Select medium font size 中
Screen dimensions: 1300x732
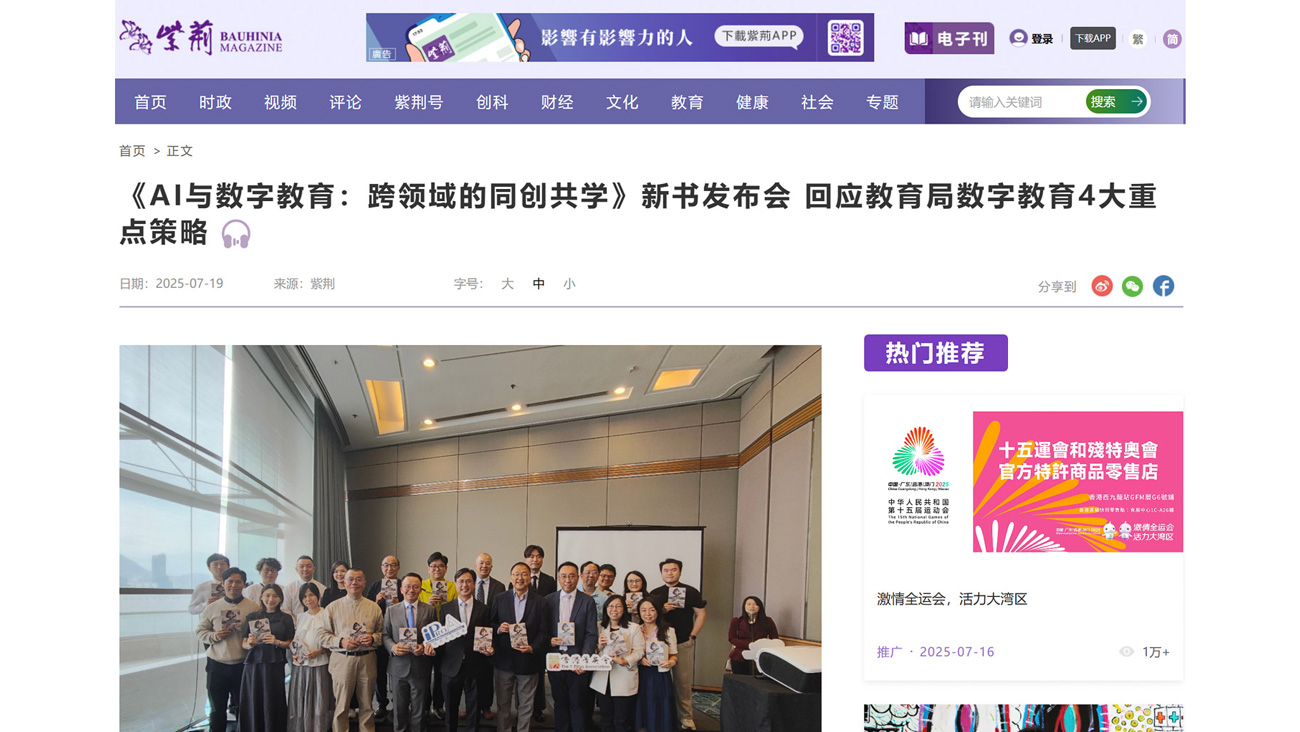tap(539, 284)
